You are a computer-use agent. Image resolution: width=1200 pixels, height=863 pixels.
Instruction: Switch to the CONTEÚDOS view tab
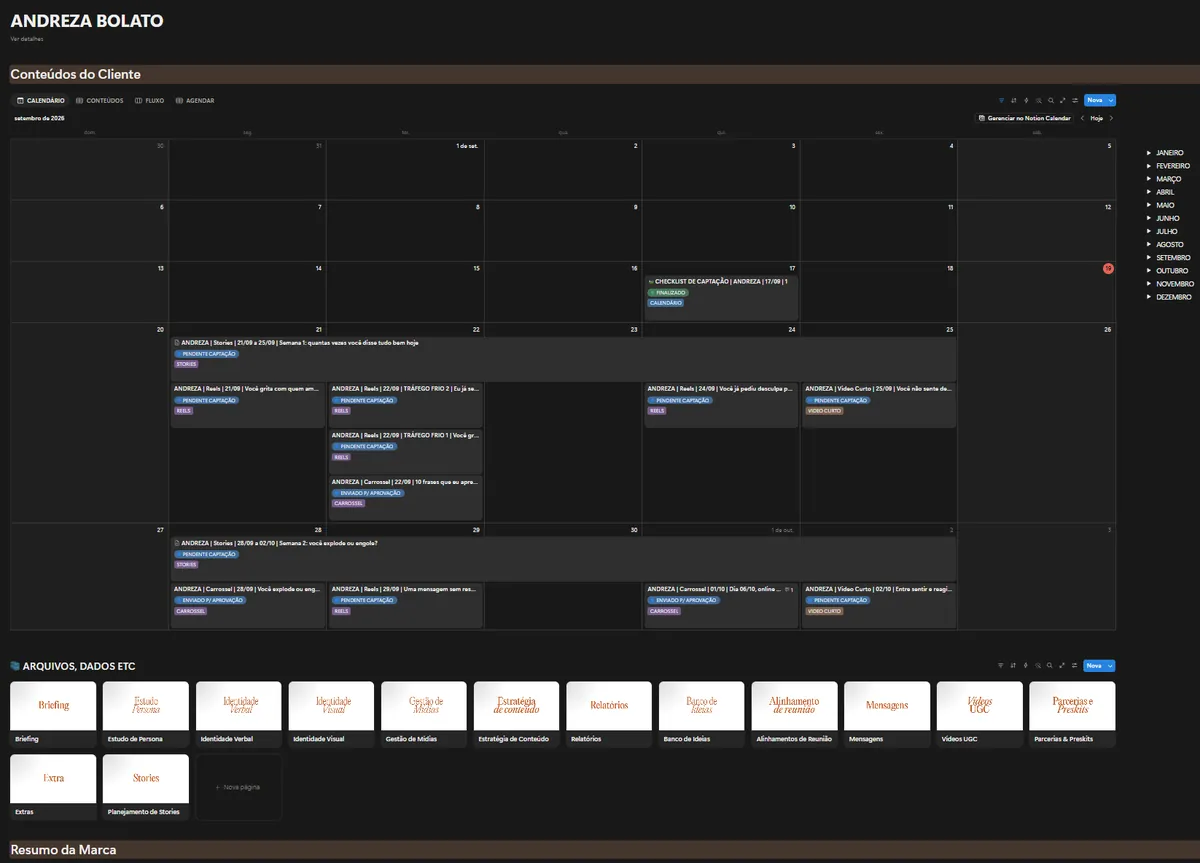click(100, 100)
